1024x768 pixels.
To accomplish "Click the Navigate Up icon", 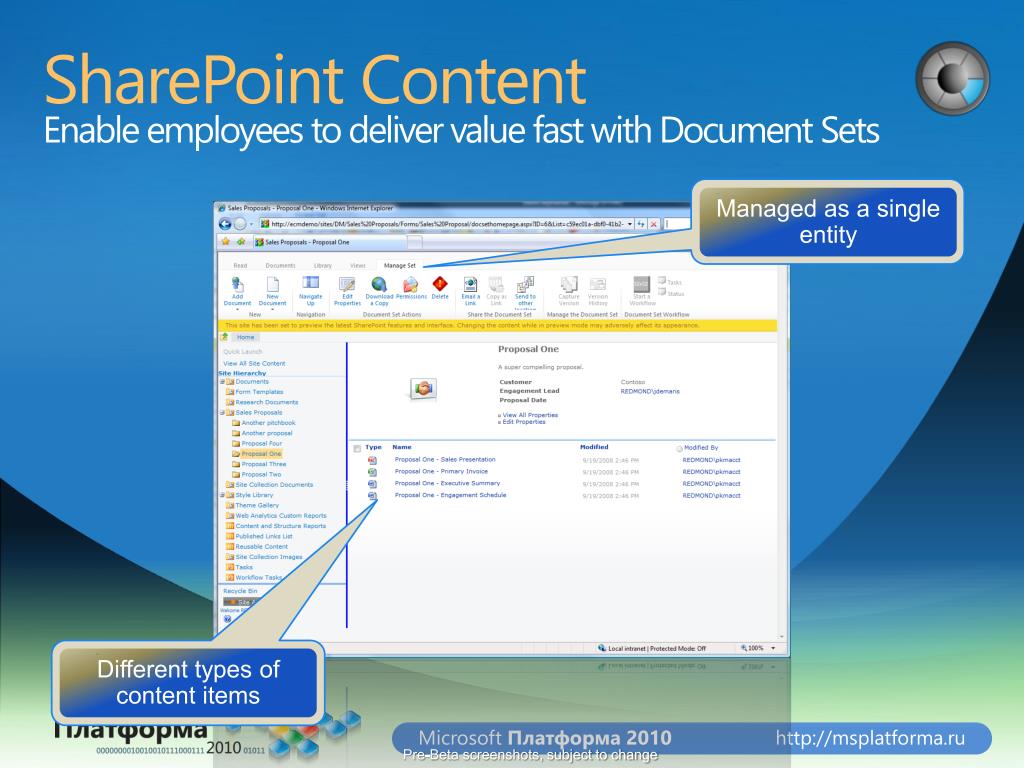I will coord(310,283).
